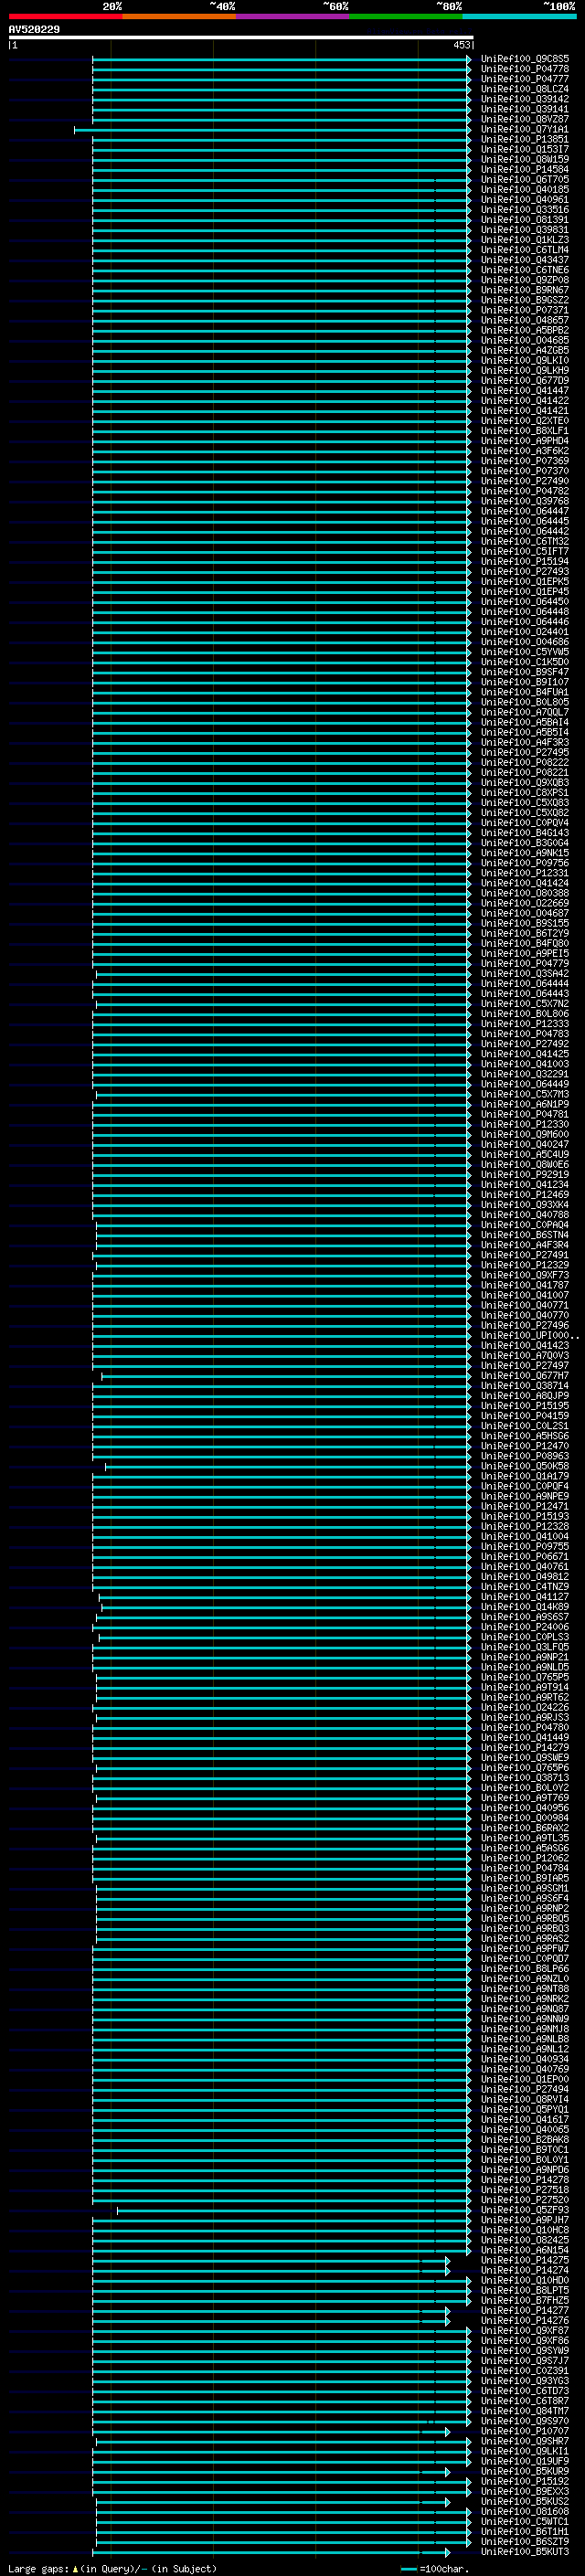This screenshot has height=2576, width=585.
Task: Select the hit label UniRef100_P13851
Action: tap(524, 139)
